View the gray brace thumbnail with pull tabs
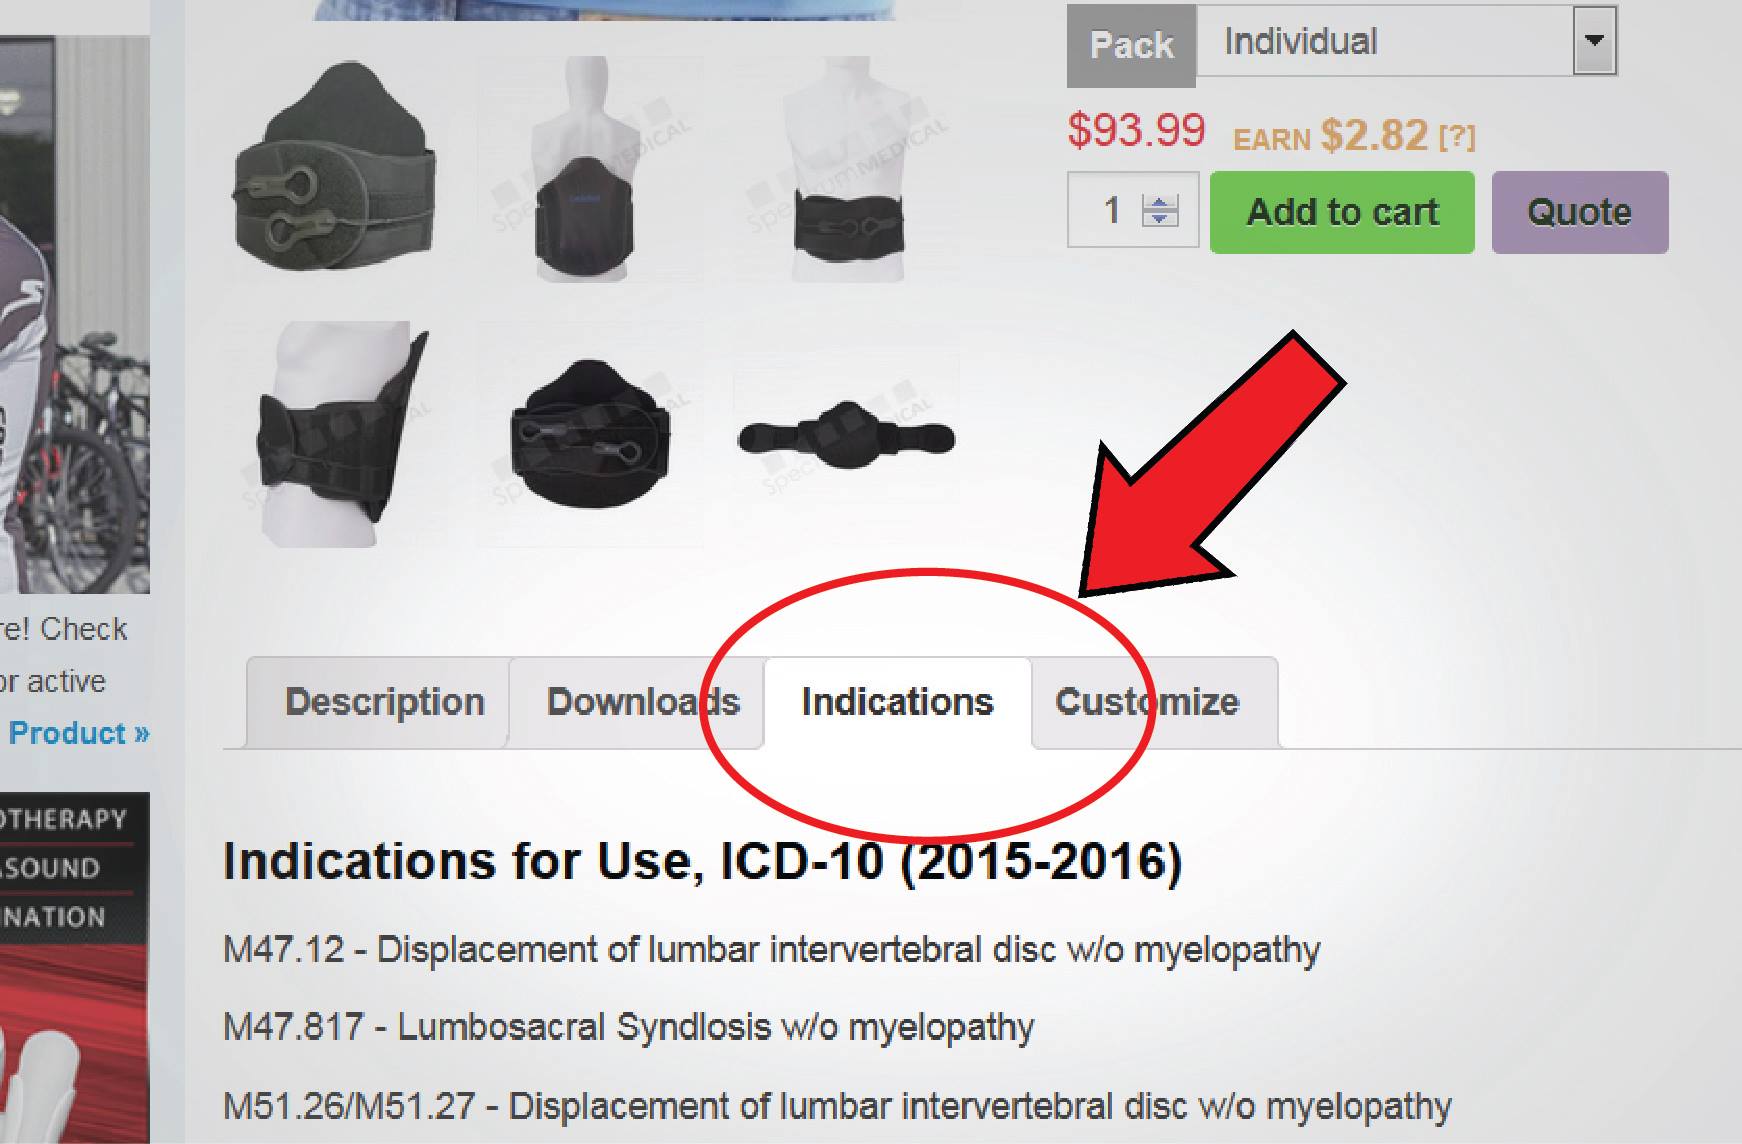Screen dimensions: 1742x1144 pyautogui.click(x=335, y=167)
